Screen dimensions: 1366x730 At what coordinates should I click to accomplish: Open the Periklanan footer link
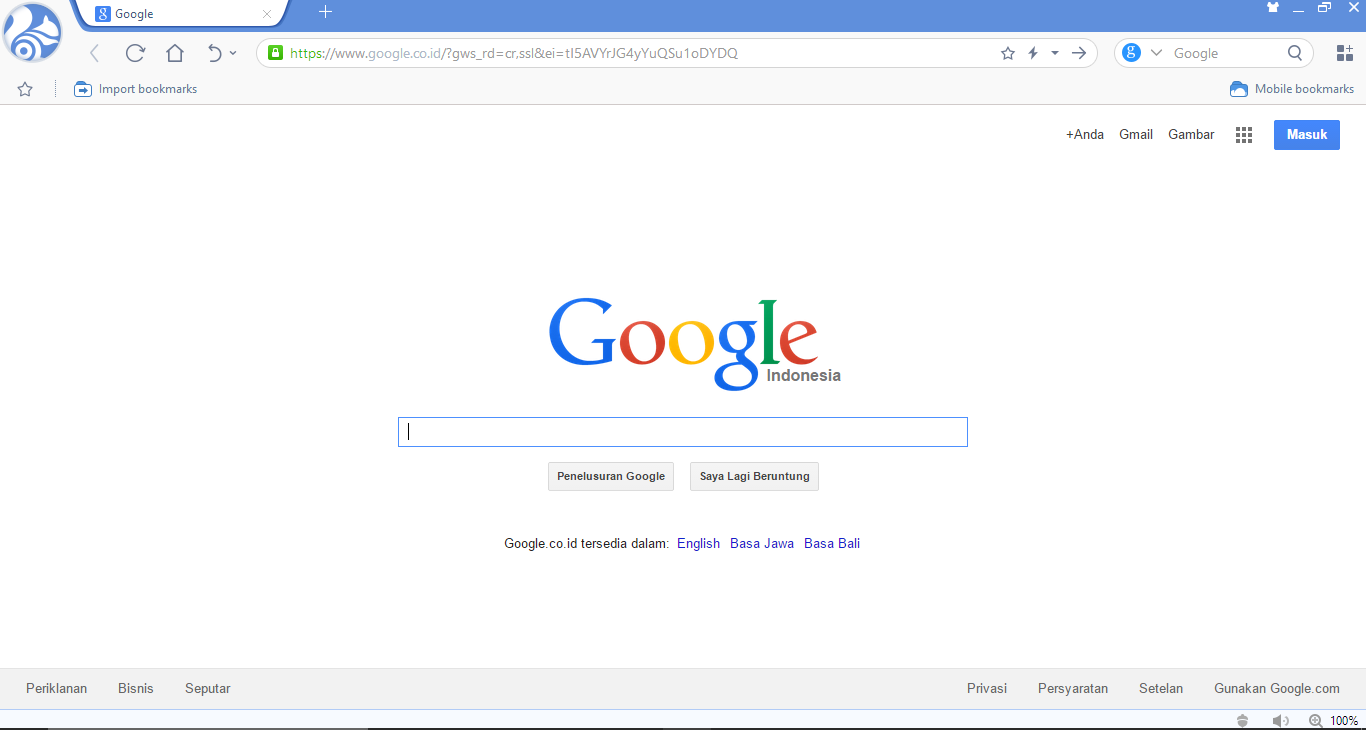[57, 688]
